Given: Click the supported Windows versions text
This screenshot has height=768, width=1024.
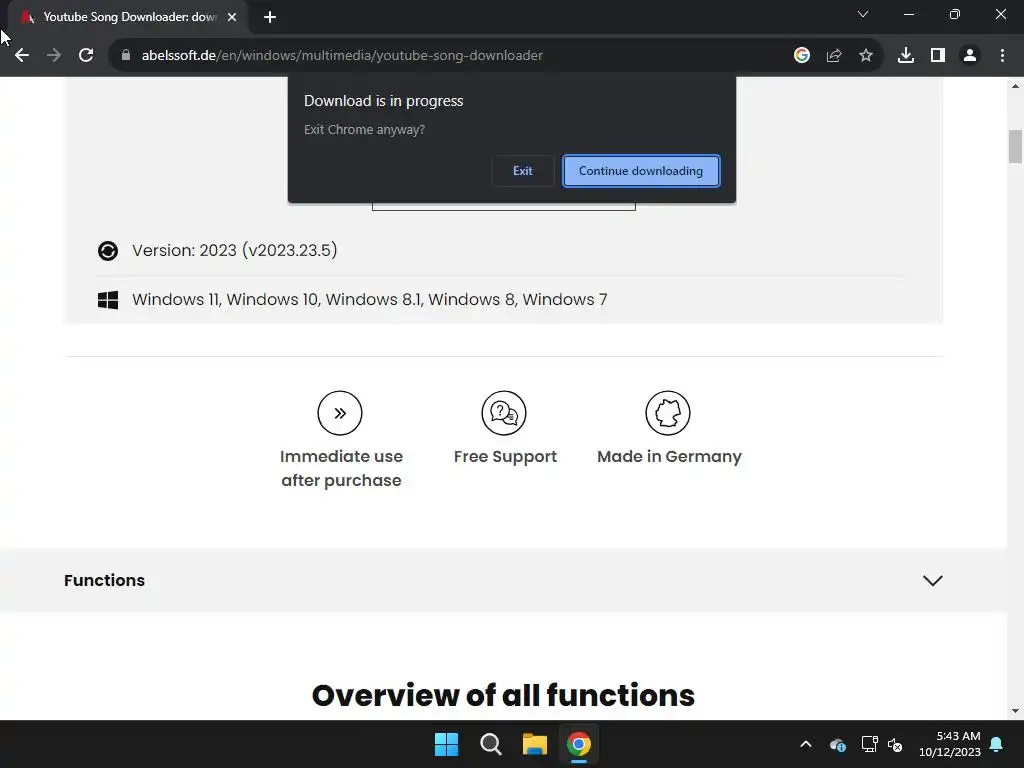Looking at the screenshot, I should click(x=370, y=300).
